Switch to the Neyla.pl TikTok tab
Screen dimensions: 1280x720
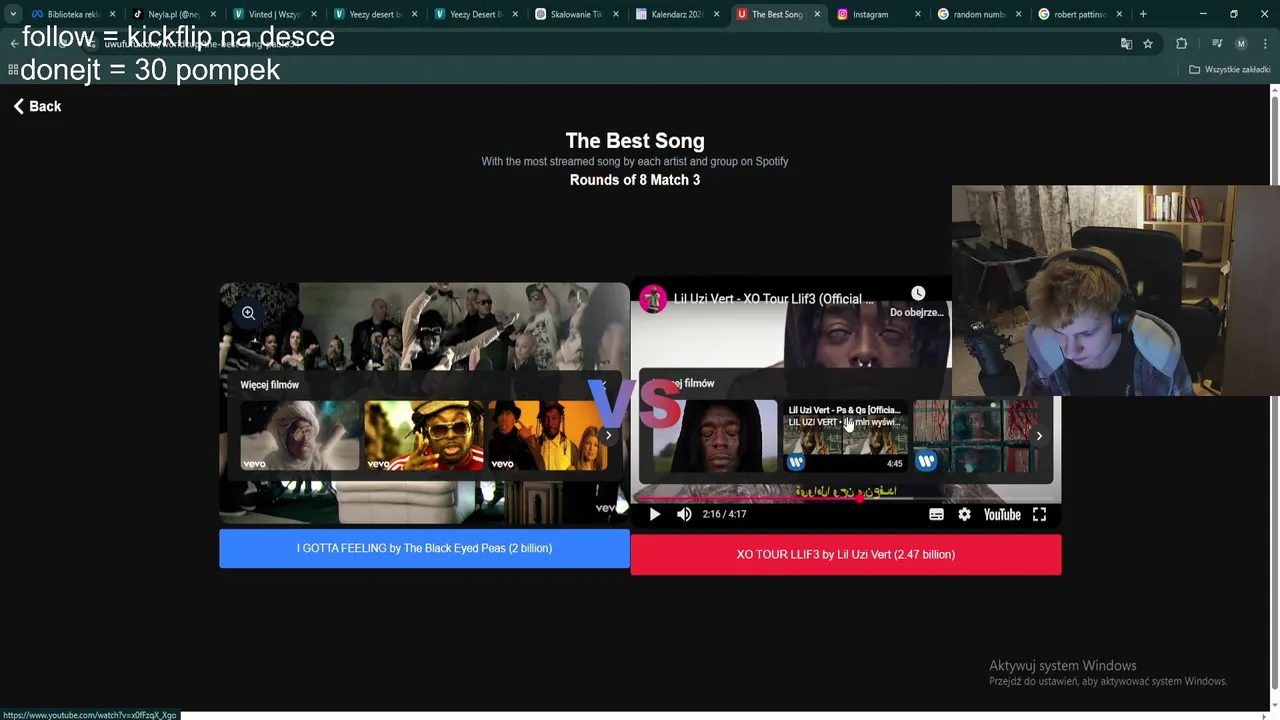pos(174,14)
